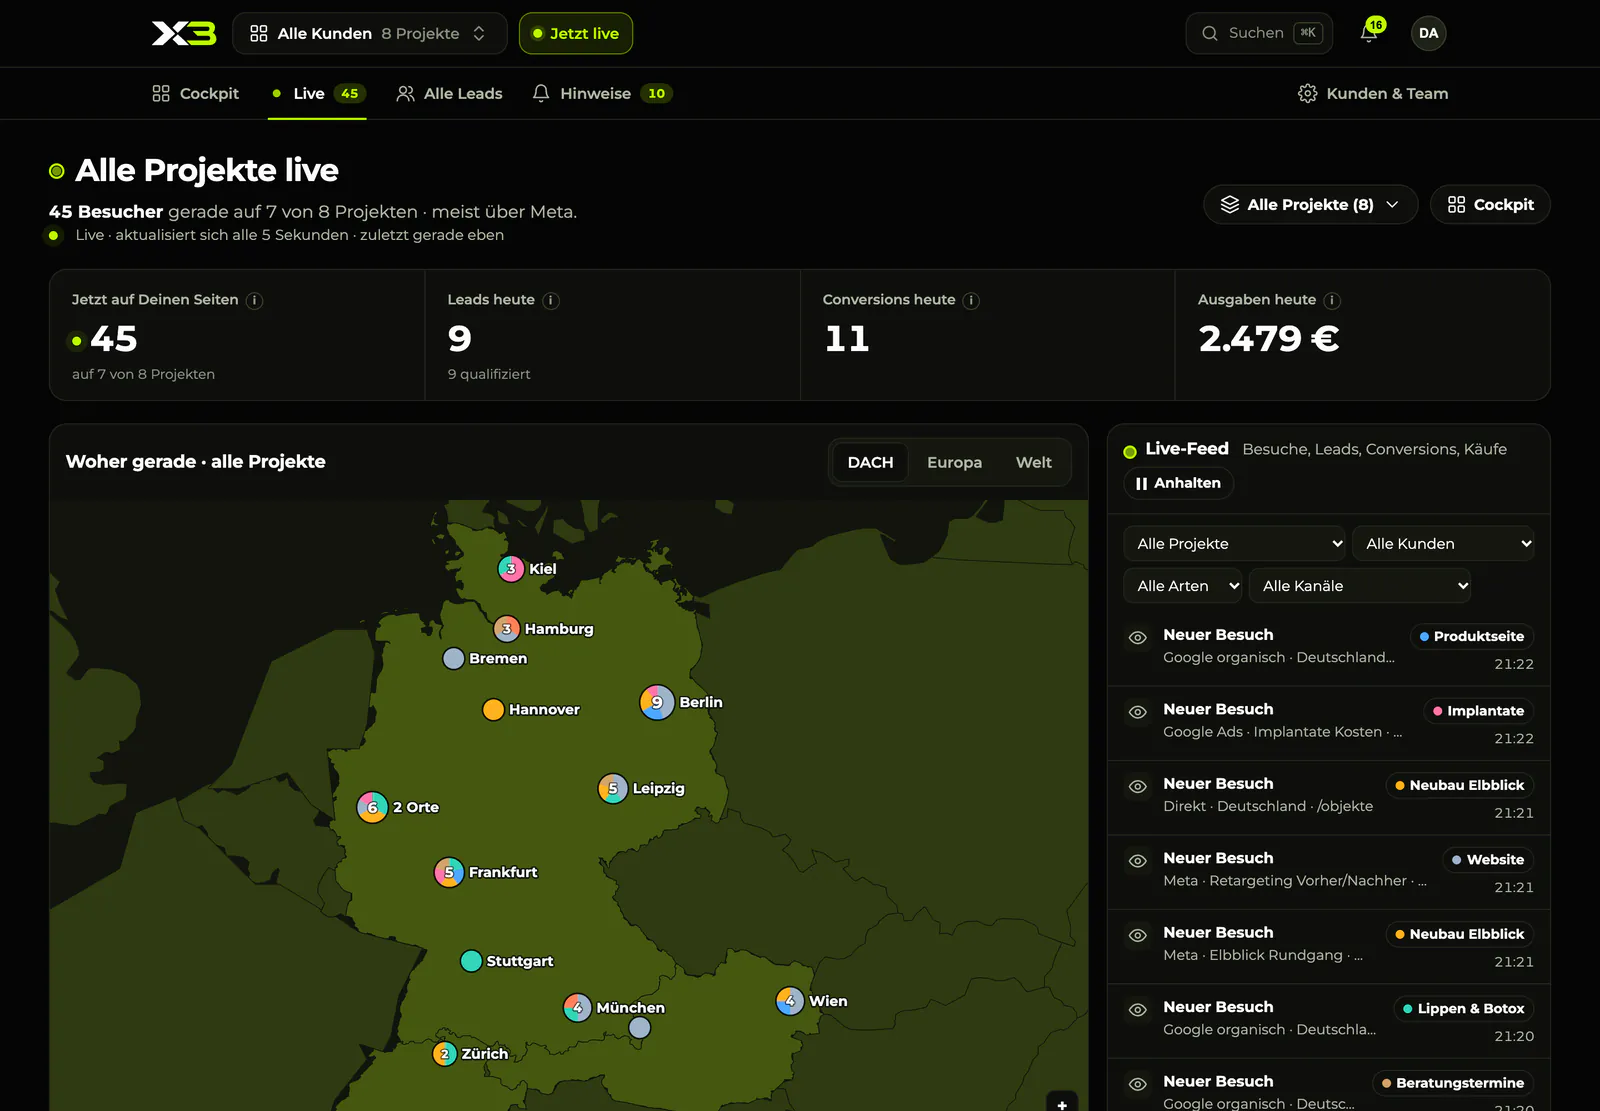Image resolution: width=1600 pixels, height=1111 pixels.
Task: Click info icon next to Leads heute
Action: pos(551,300)
